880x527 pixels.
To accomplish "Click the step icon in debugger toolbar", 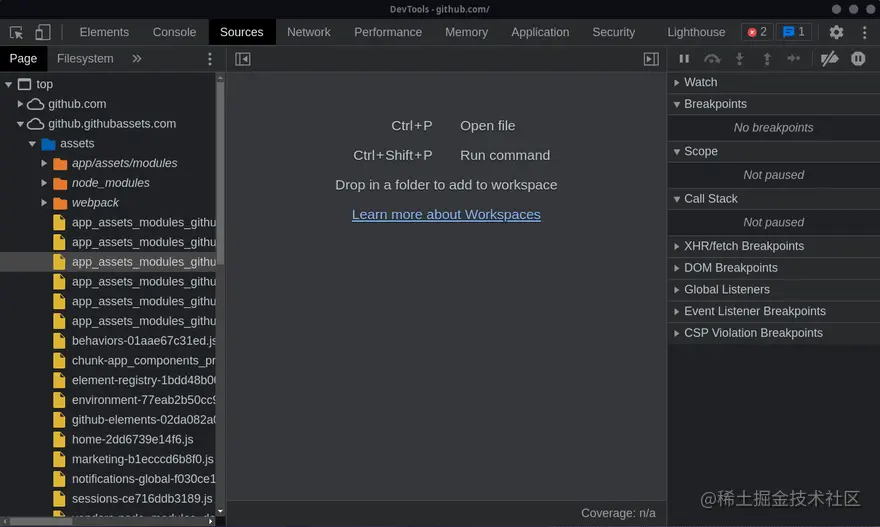I will [794, 58].
